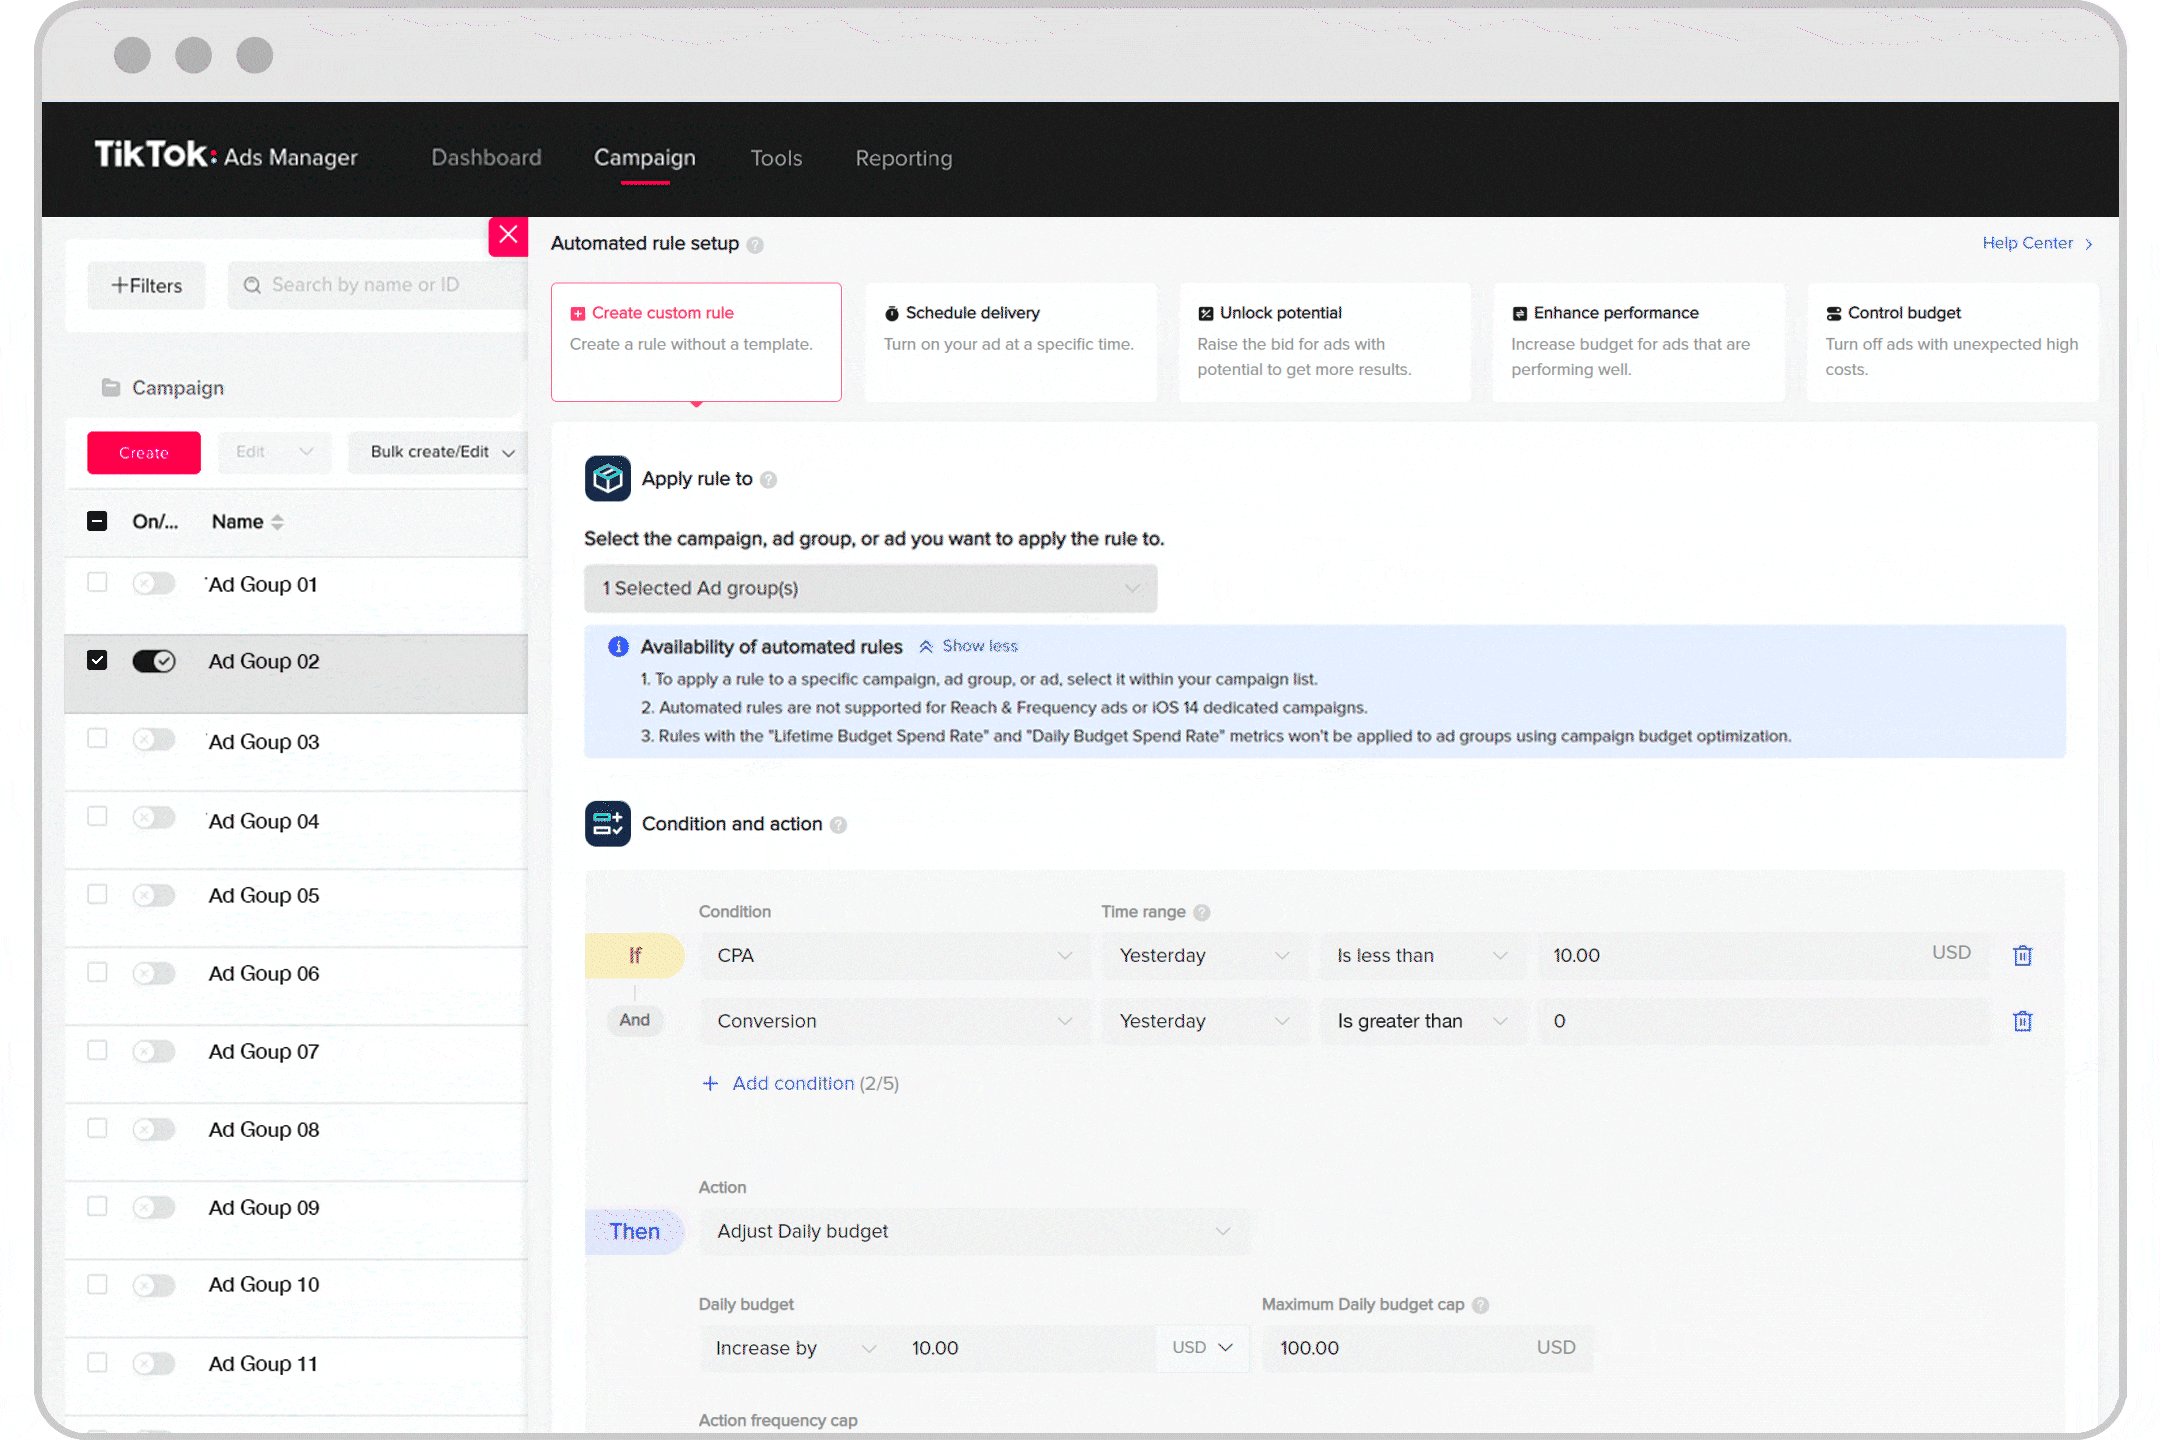The image size is (2160, 1440).
Task: Click the Automated rule setup icon
Action: coord(755,243)
